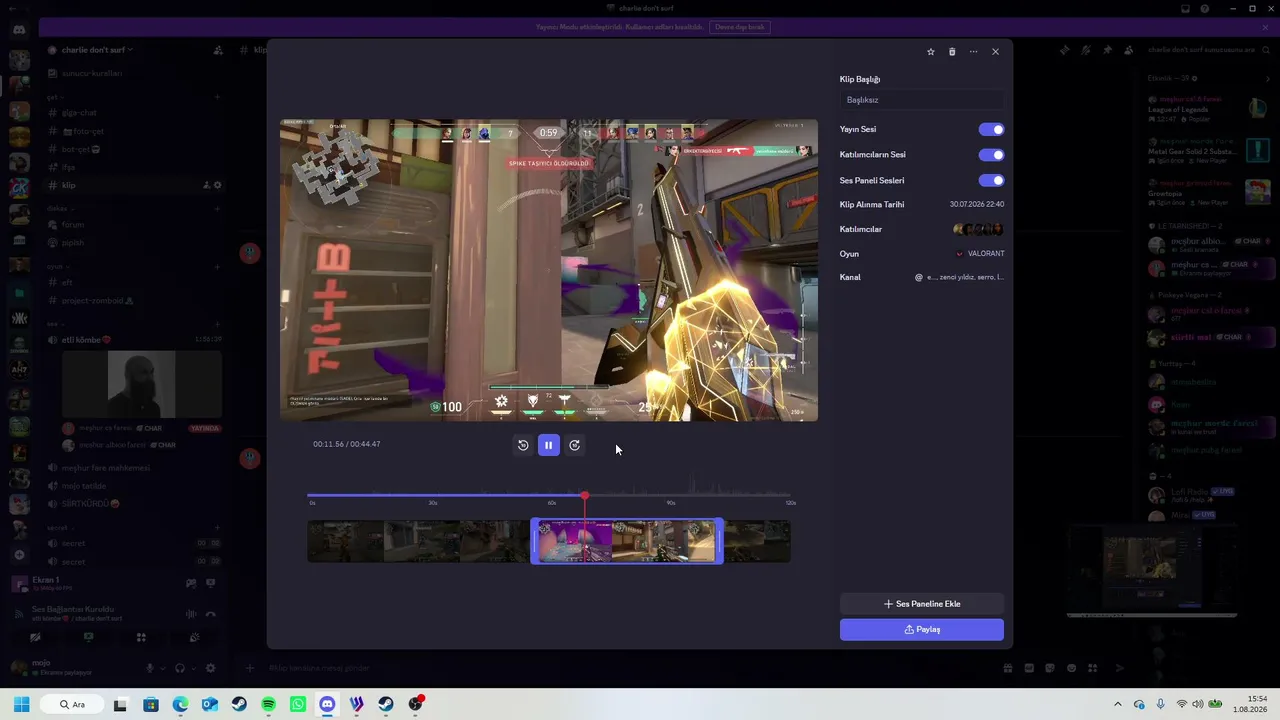Open settings gear for the klip channel
Image resolution: width=1280 pixels, height=720 pixels.
(218, 185)
